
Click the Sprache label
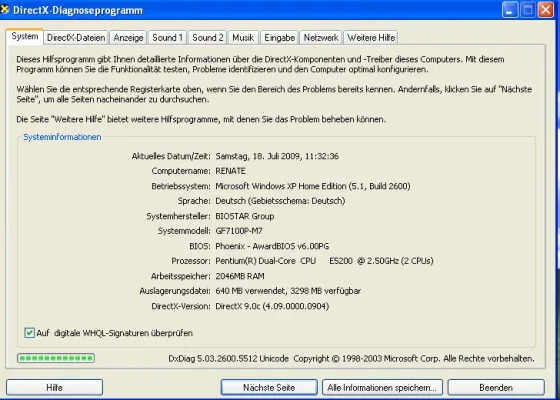coord(194,201)
